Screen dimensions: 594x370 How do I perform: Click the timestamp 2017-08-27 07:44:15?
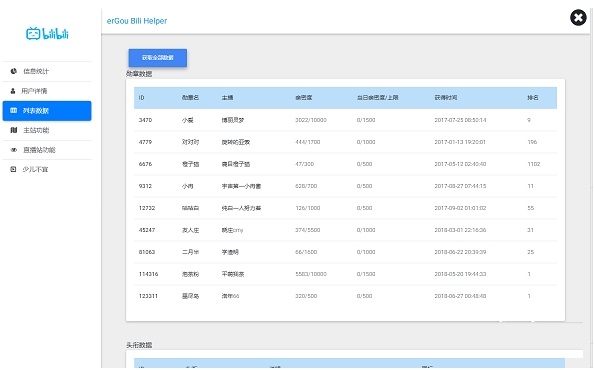click(x=460, y=186)
